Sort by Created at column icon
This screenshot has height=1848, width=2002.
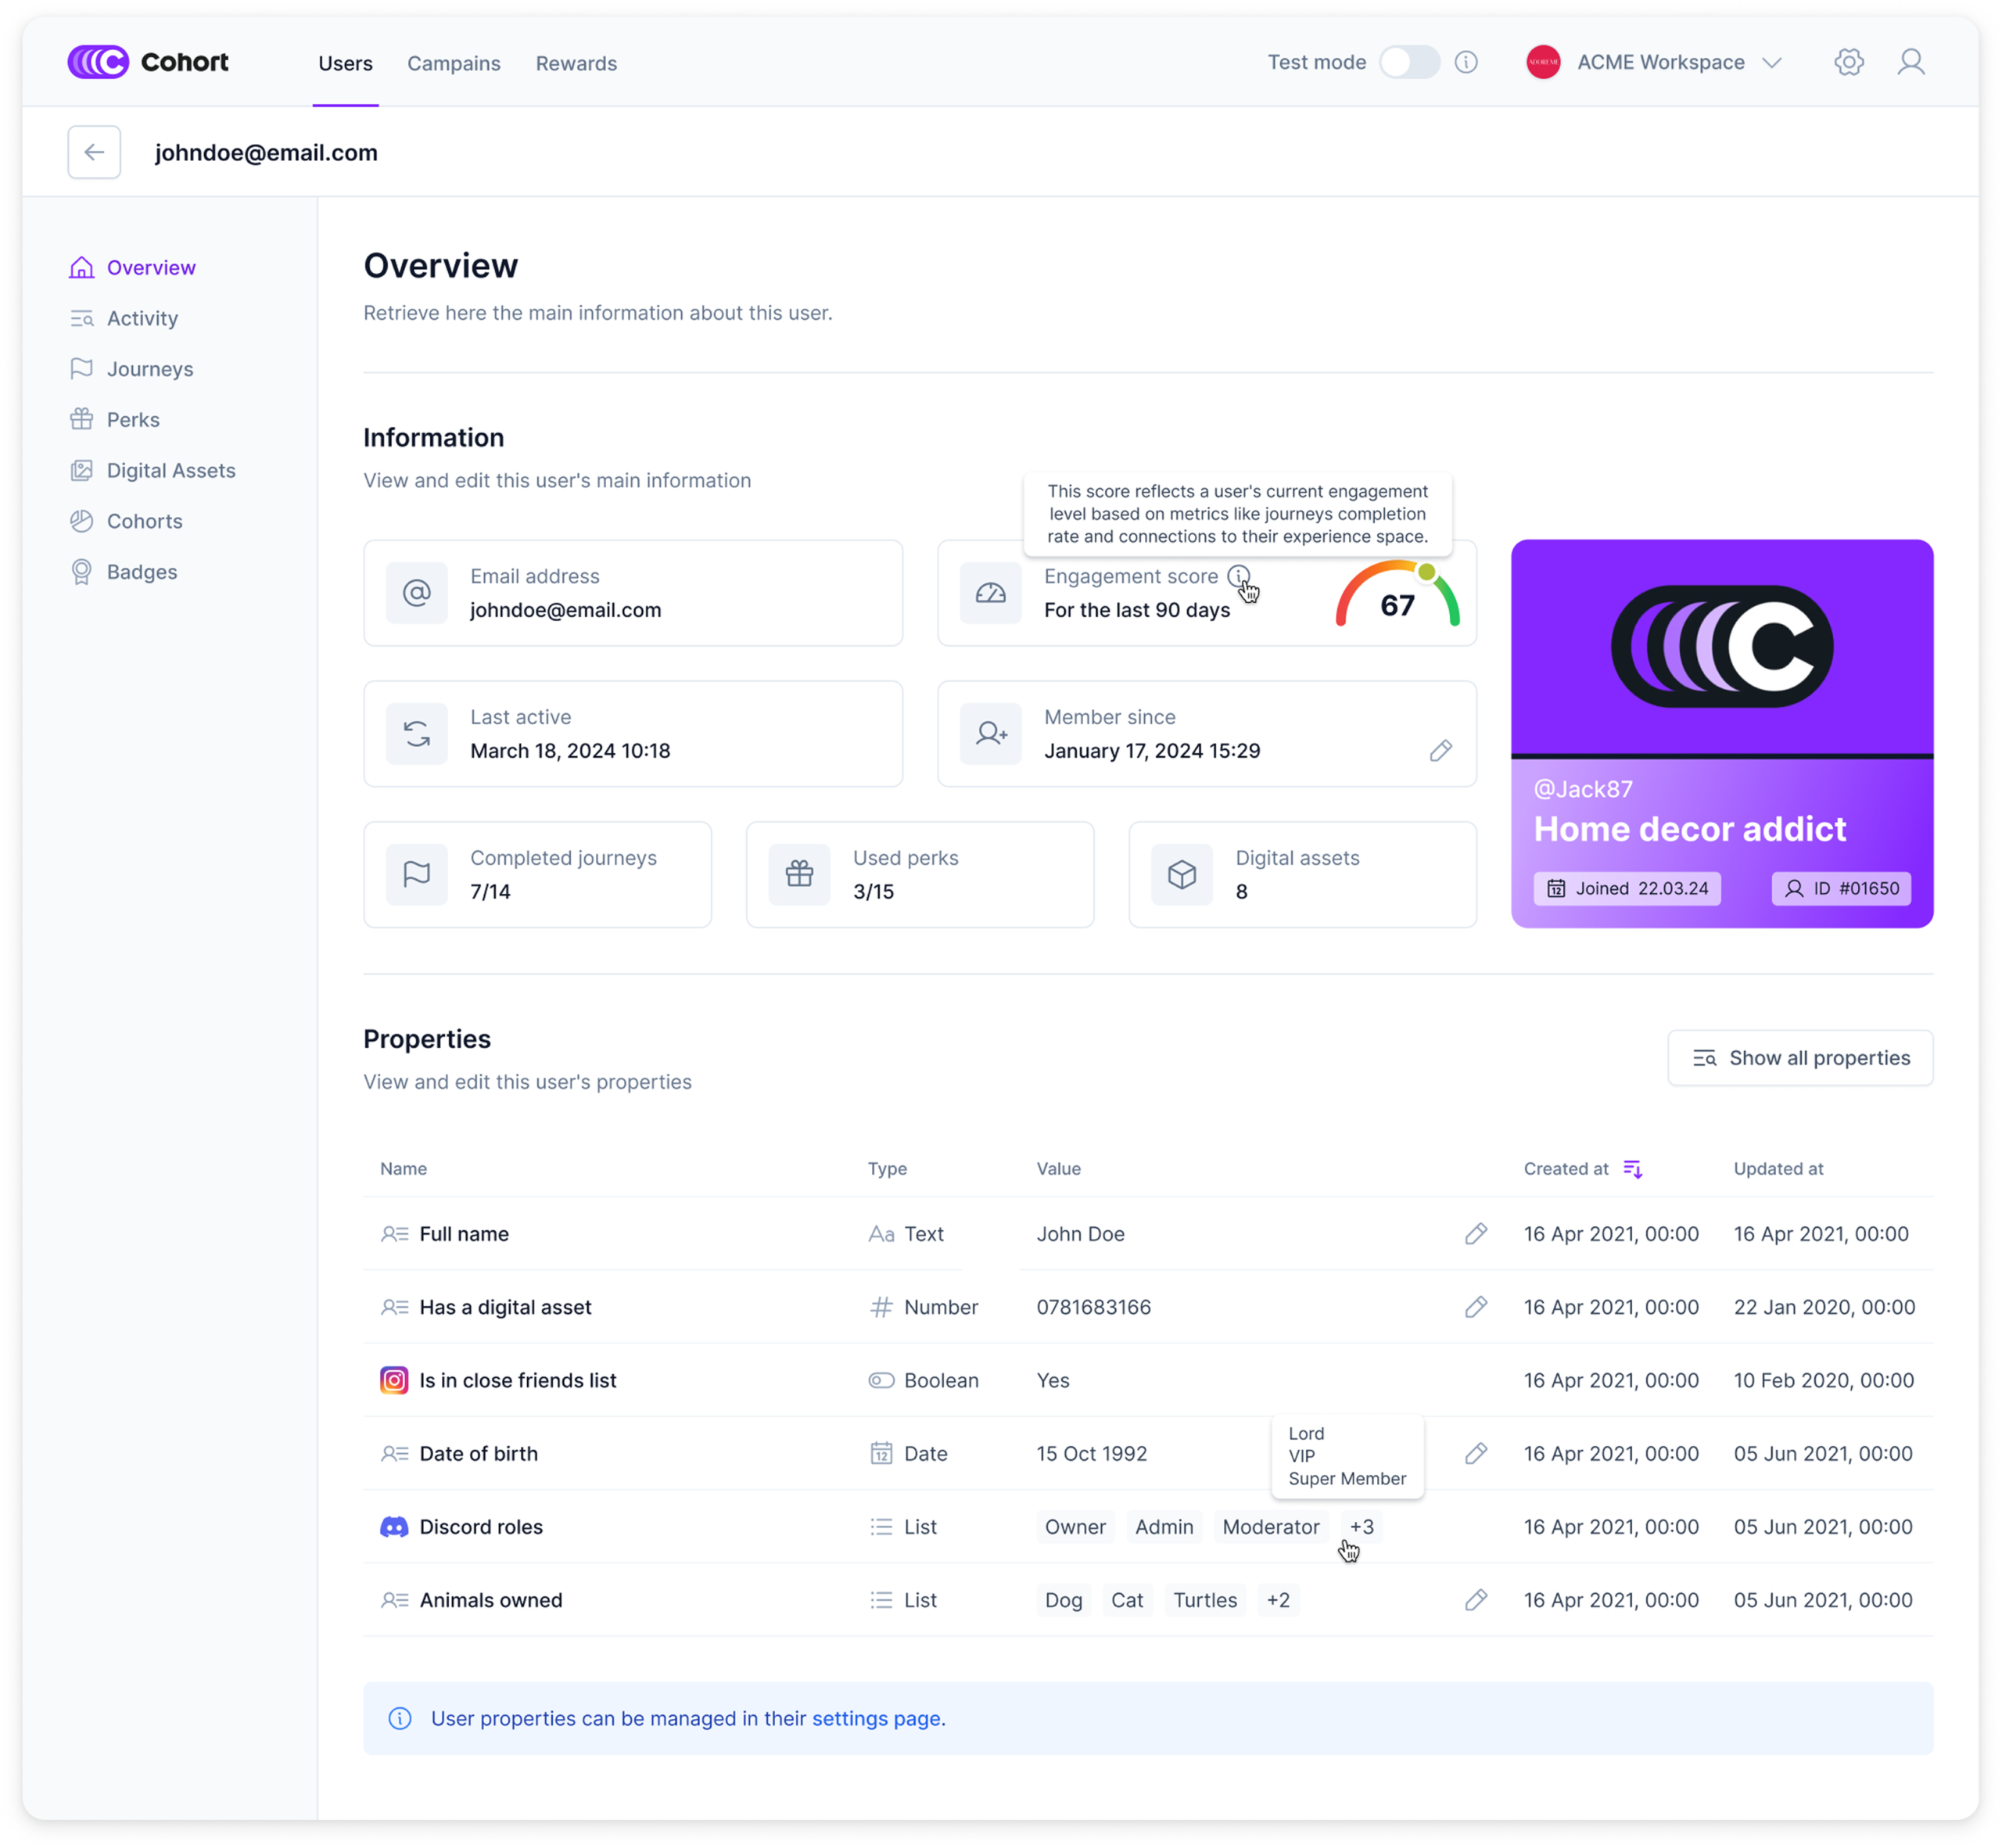pos(1632,1168)
